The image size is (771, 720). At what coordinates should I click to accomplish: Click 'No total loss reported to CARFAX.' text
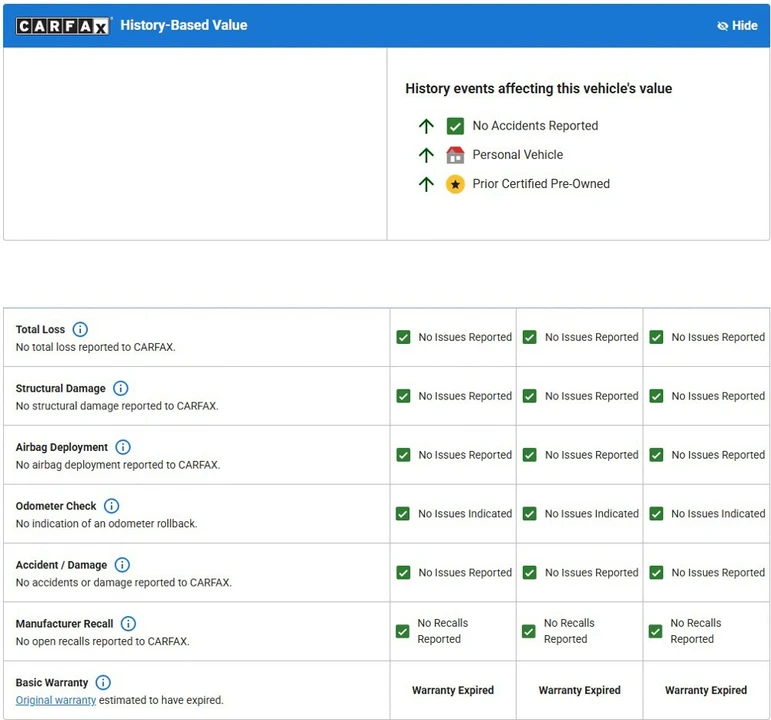(95, 347)
